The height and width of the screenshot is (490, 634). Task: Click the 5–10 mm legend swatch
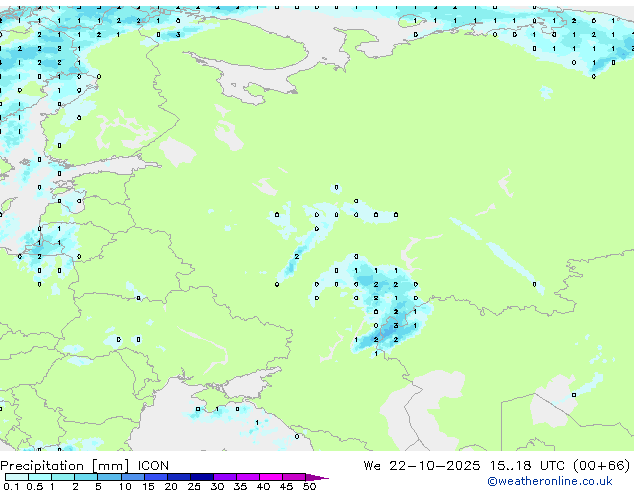[109, 477]
